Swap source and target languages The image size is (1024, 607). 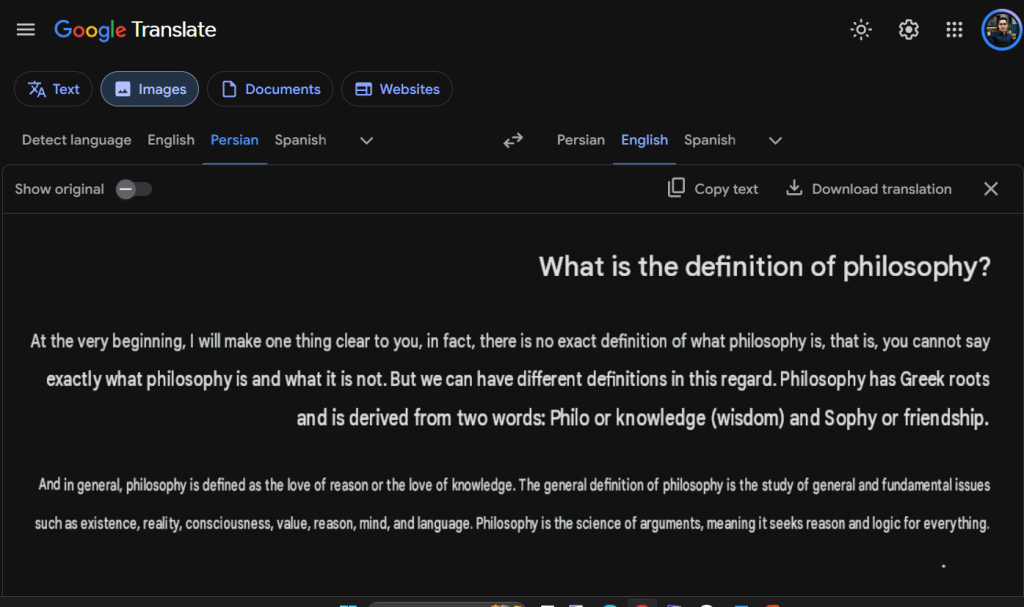(513, 140)
